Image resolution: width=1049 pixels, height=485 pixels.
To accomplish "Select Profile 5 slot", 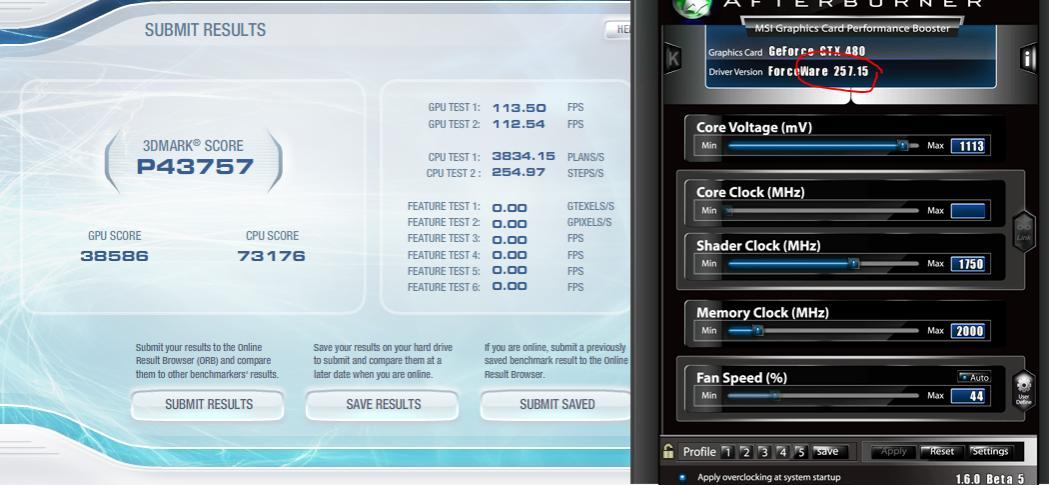I will coord(800,452).
